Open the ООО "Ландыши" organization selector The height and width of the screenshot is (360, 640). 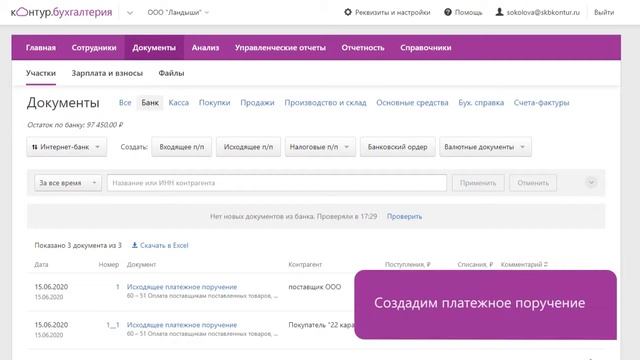tap(178, 13)
